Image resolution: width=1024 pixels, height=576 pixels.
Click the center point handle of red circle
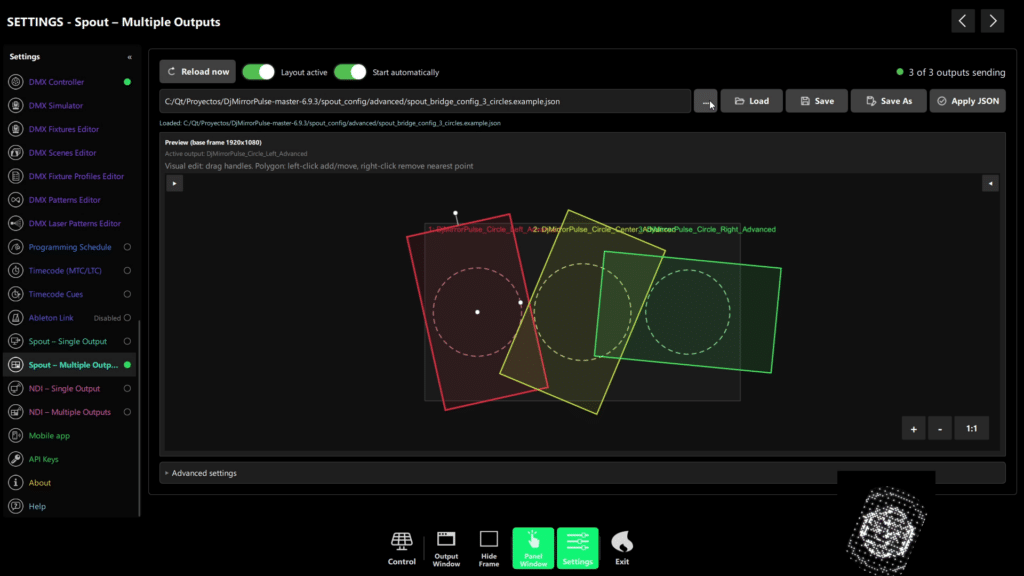pos(477,312)
